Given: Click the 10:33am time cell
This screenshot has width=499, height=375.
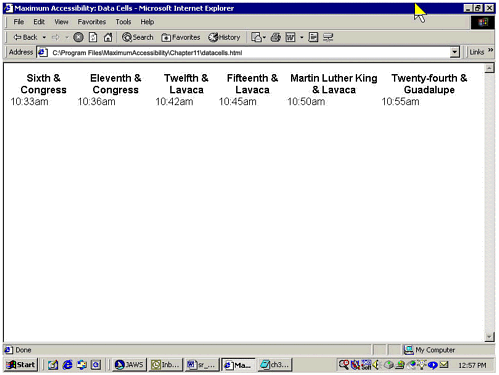Looking at the screenshot, I should (x=29, y=101).
